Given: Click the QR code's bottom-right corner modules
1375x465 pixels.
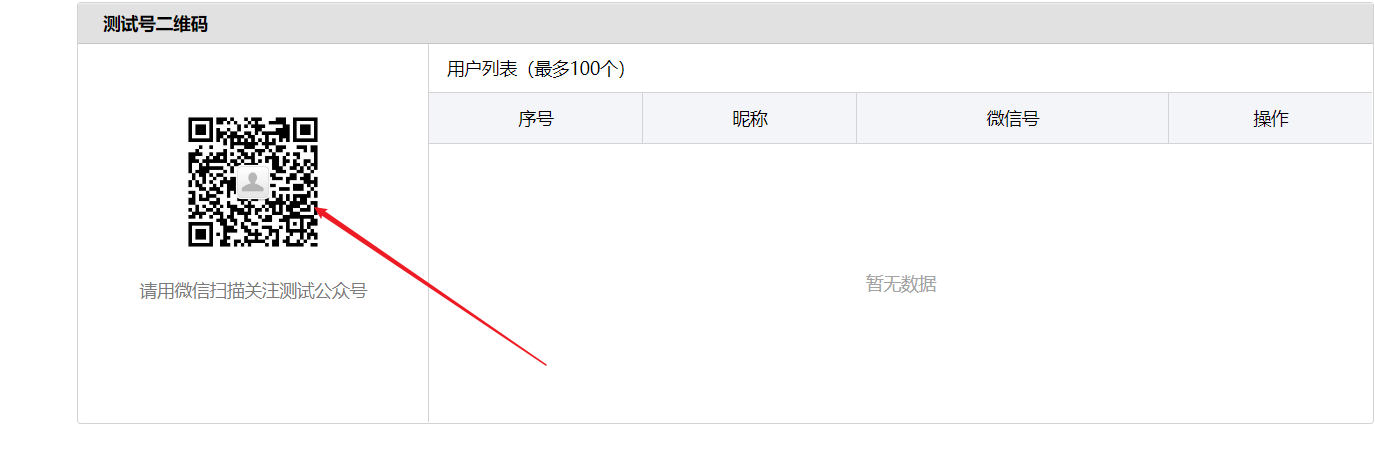Looking at the screenshot, I should coord(304,234).
